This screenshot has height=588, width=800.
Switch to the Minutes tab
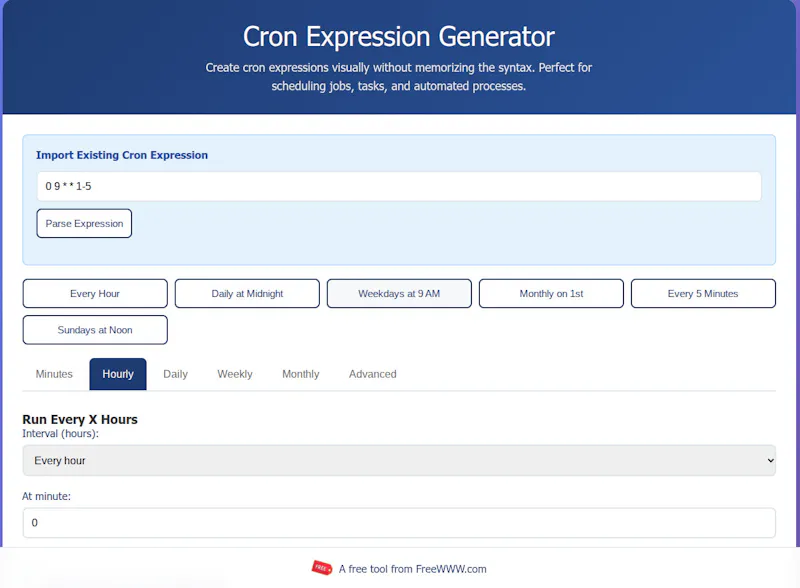[54, 374]
